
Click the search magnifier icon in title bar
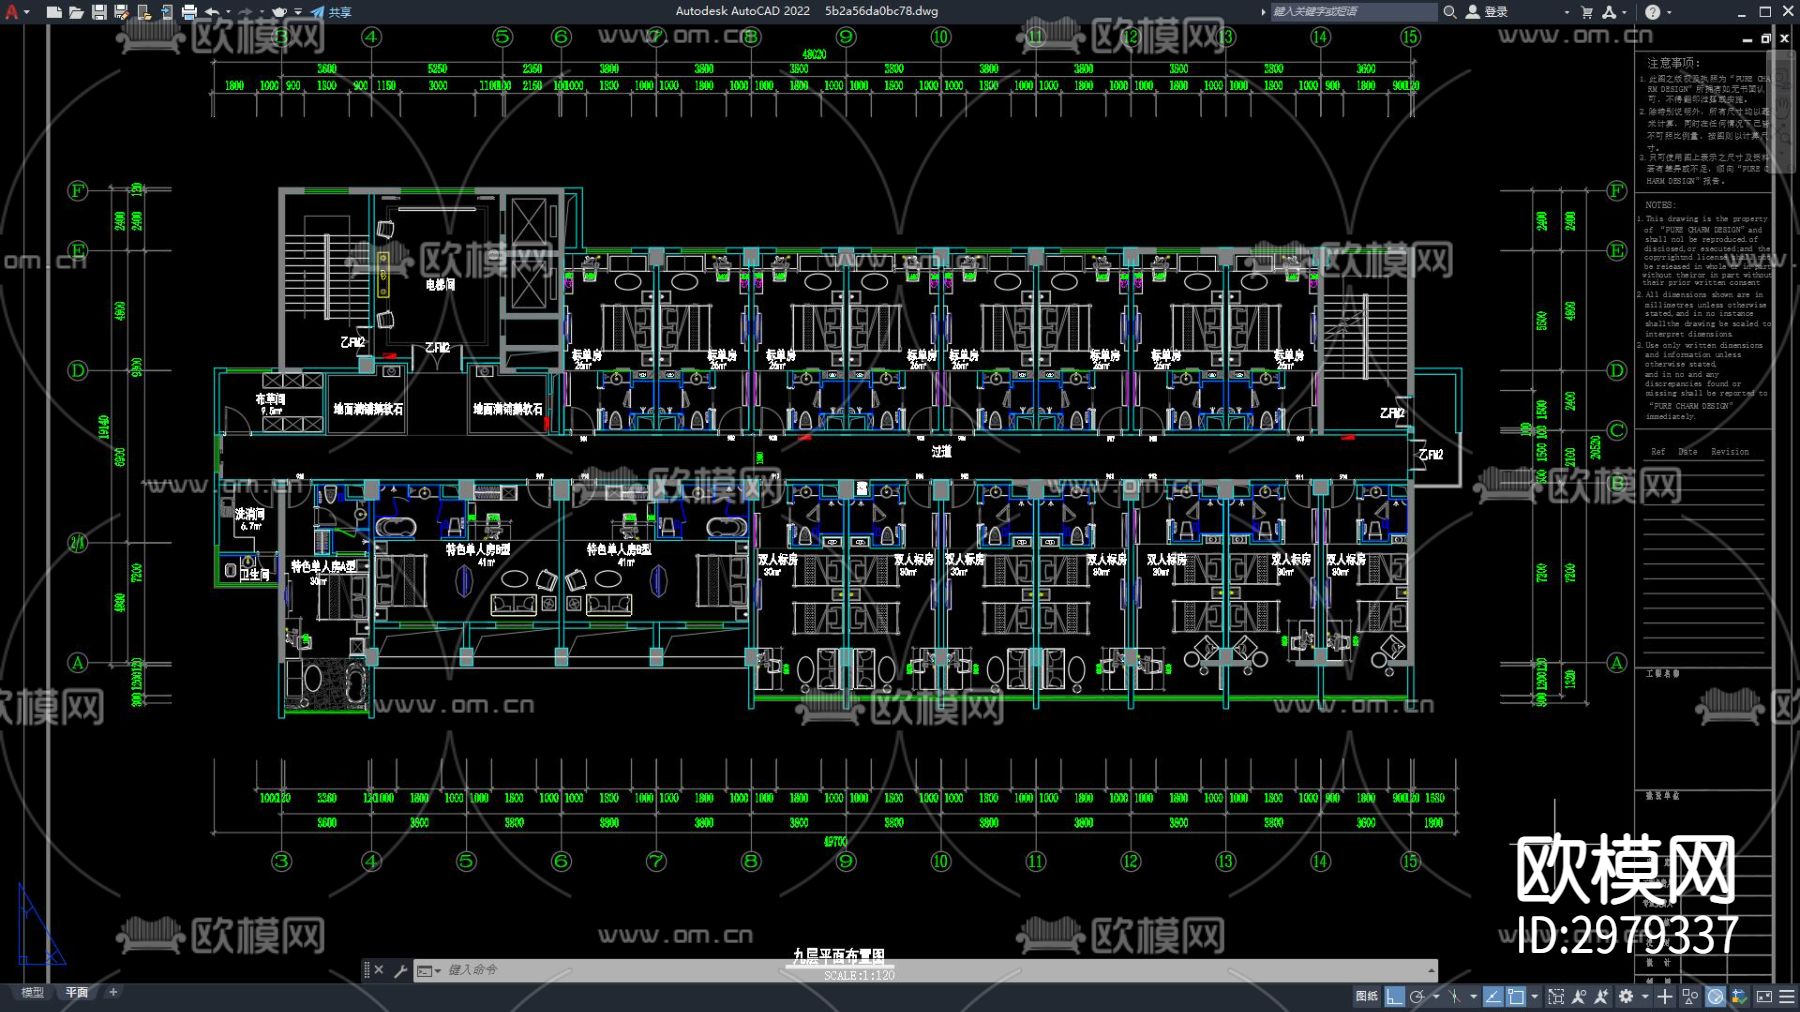[x=1449, y=12]
